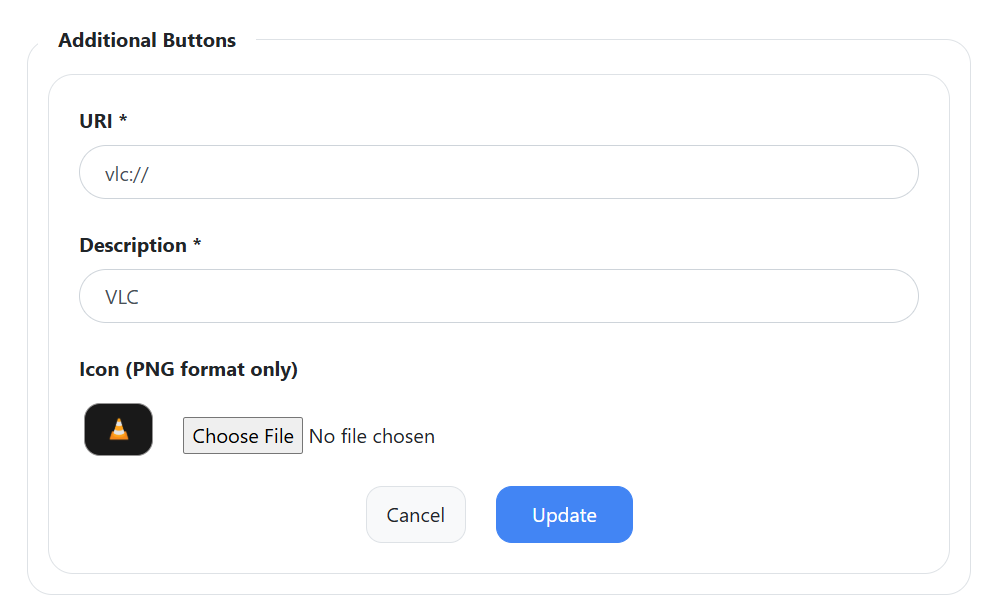
Task: Focus the Description input field
Action: (x=499, y=297)
